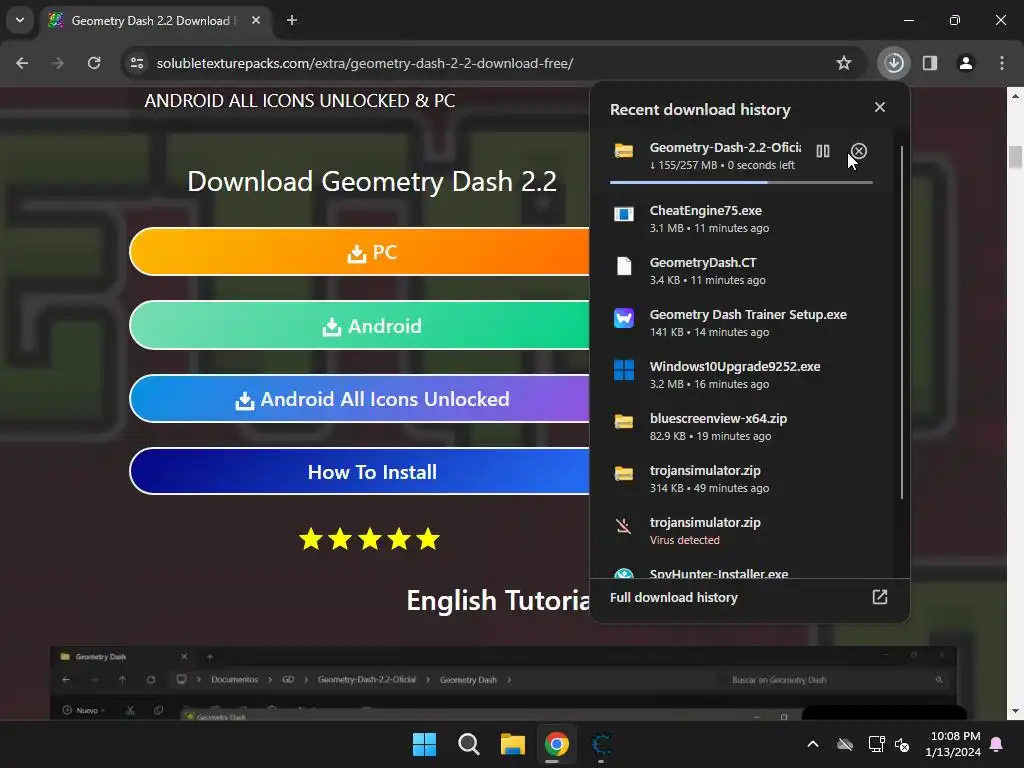
Task: Open full download history external icon
Action: (880, 597)
